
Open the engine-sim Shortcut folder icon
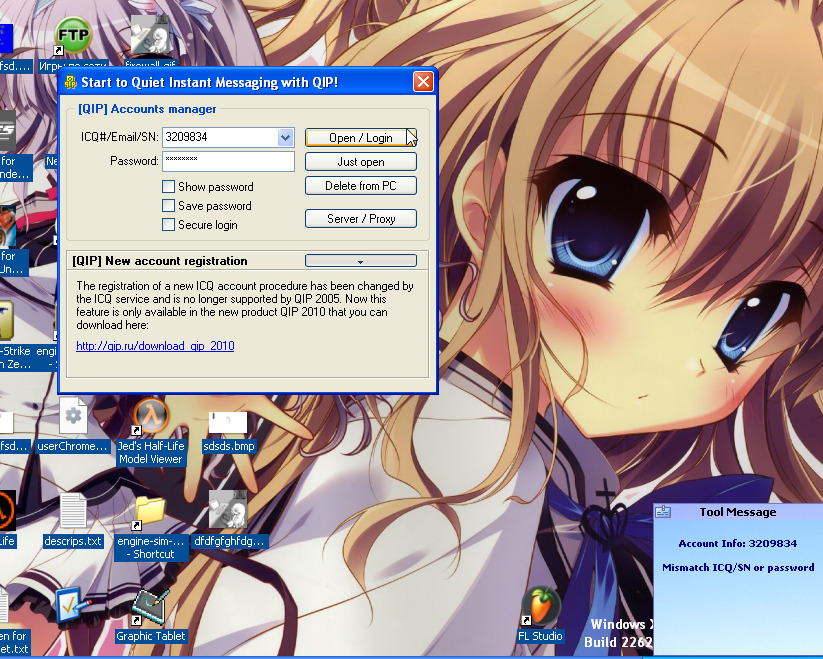coord(151,512)
